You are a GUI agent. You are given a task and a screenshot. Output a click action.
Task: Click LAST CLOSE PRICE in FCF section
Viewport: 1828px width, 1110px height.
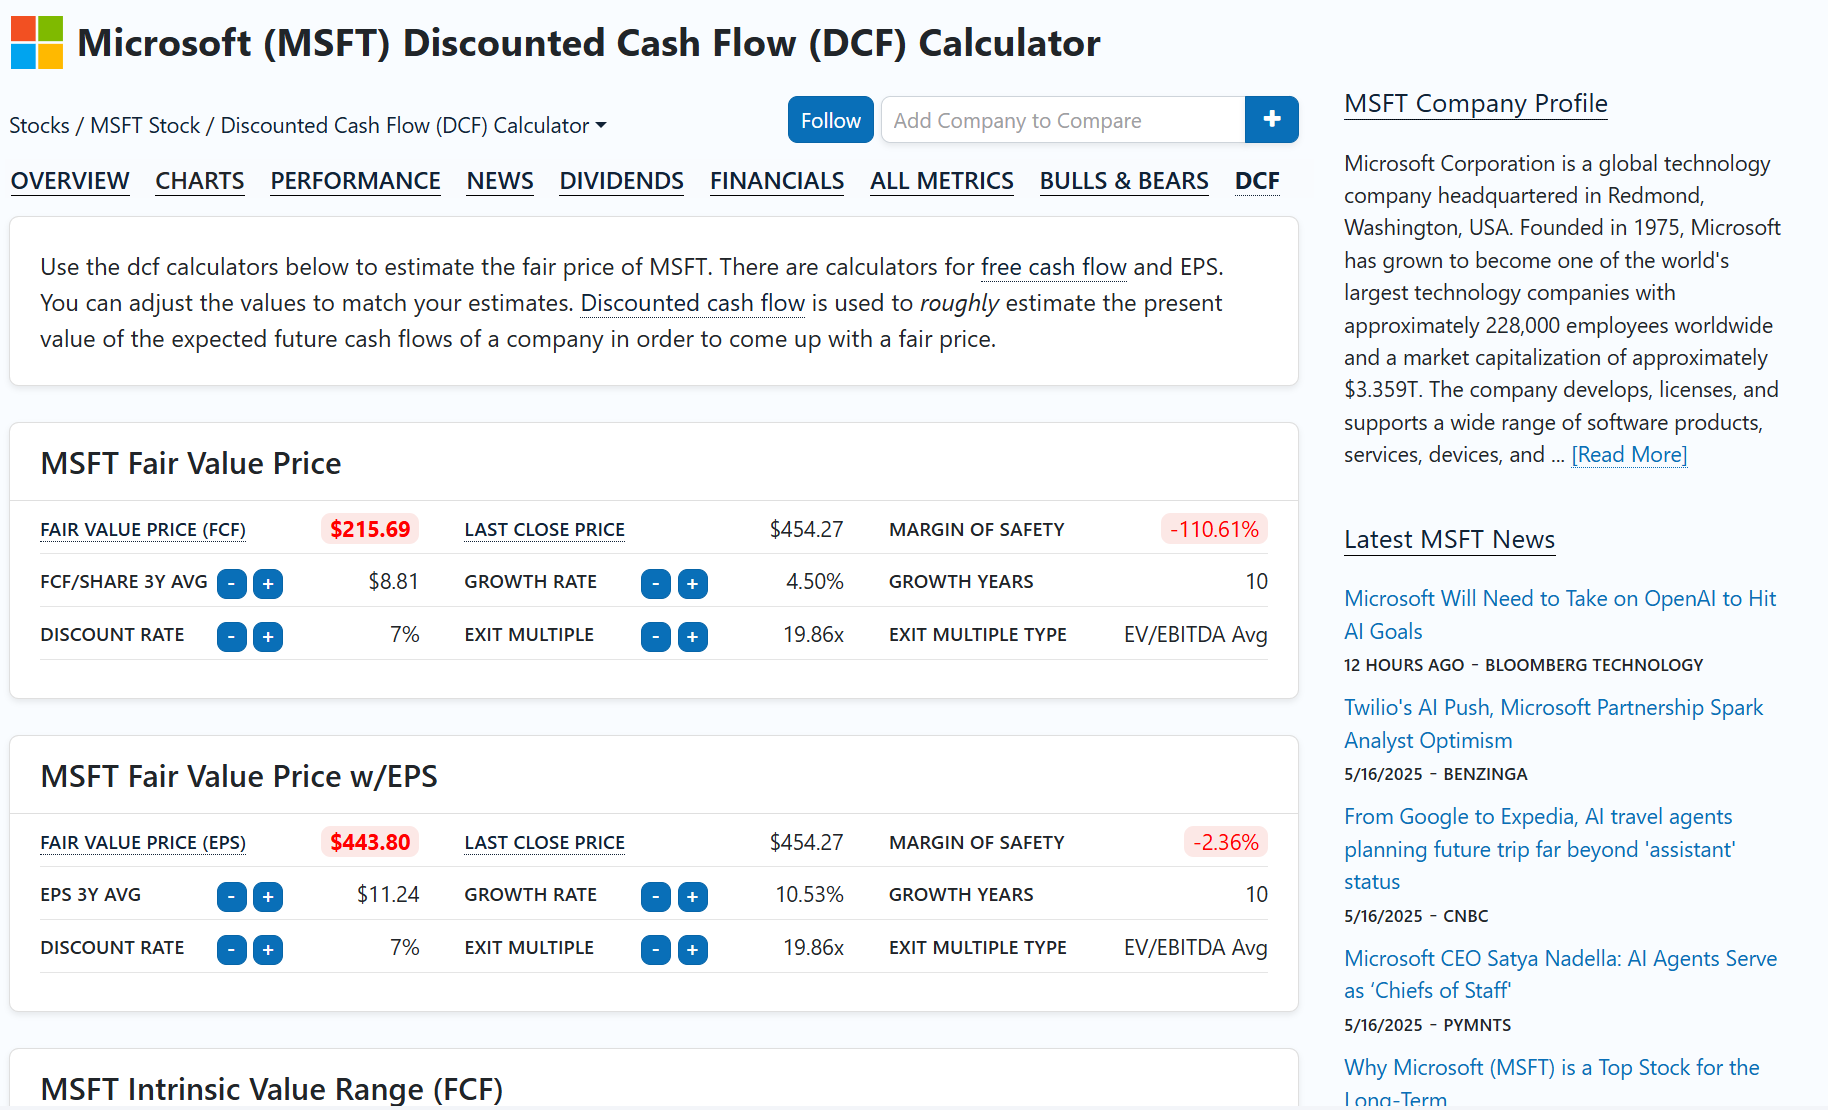[545, 530]
